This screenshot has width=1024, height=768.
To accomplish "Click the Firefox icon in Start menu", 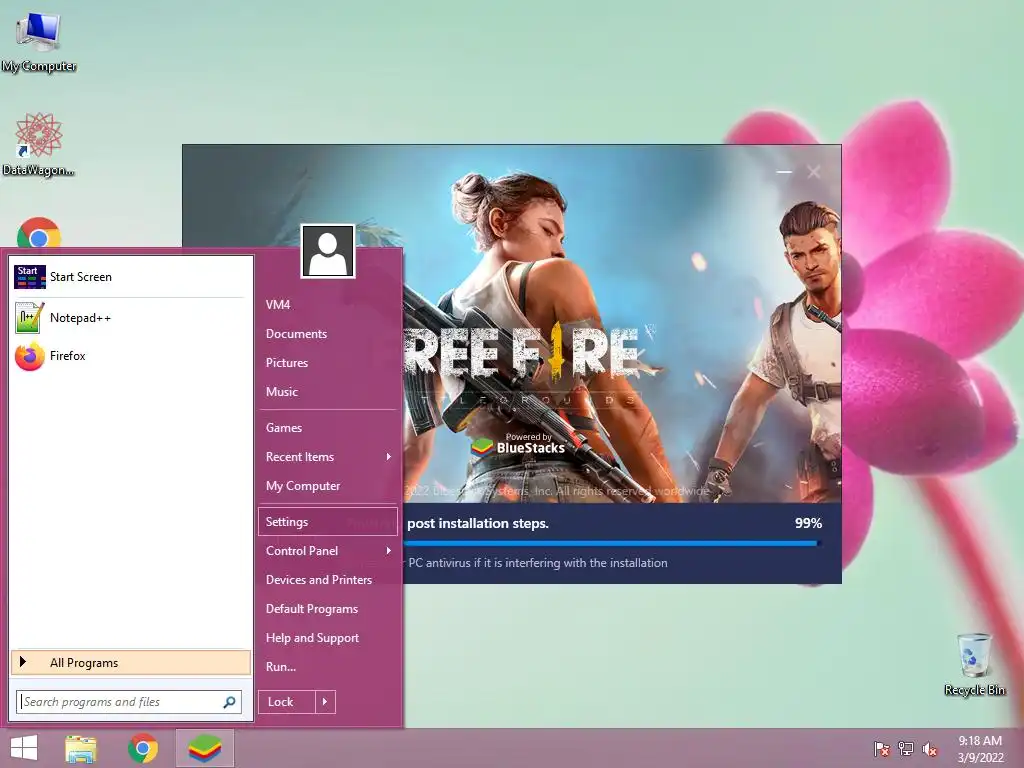I will click(x=29, y=356).
